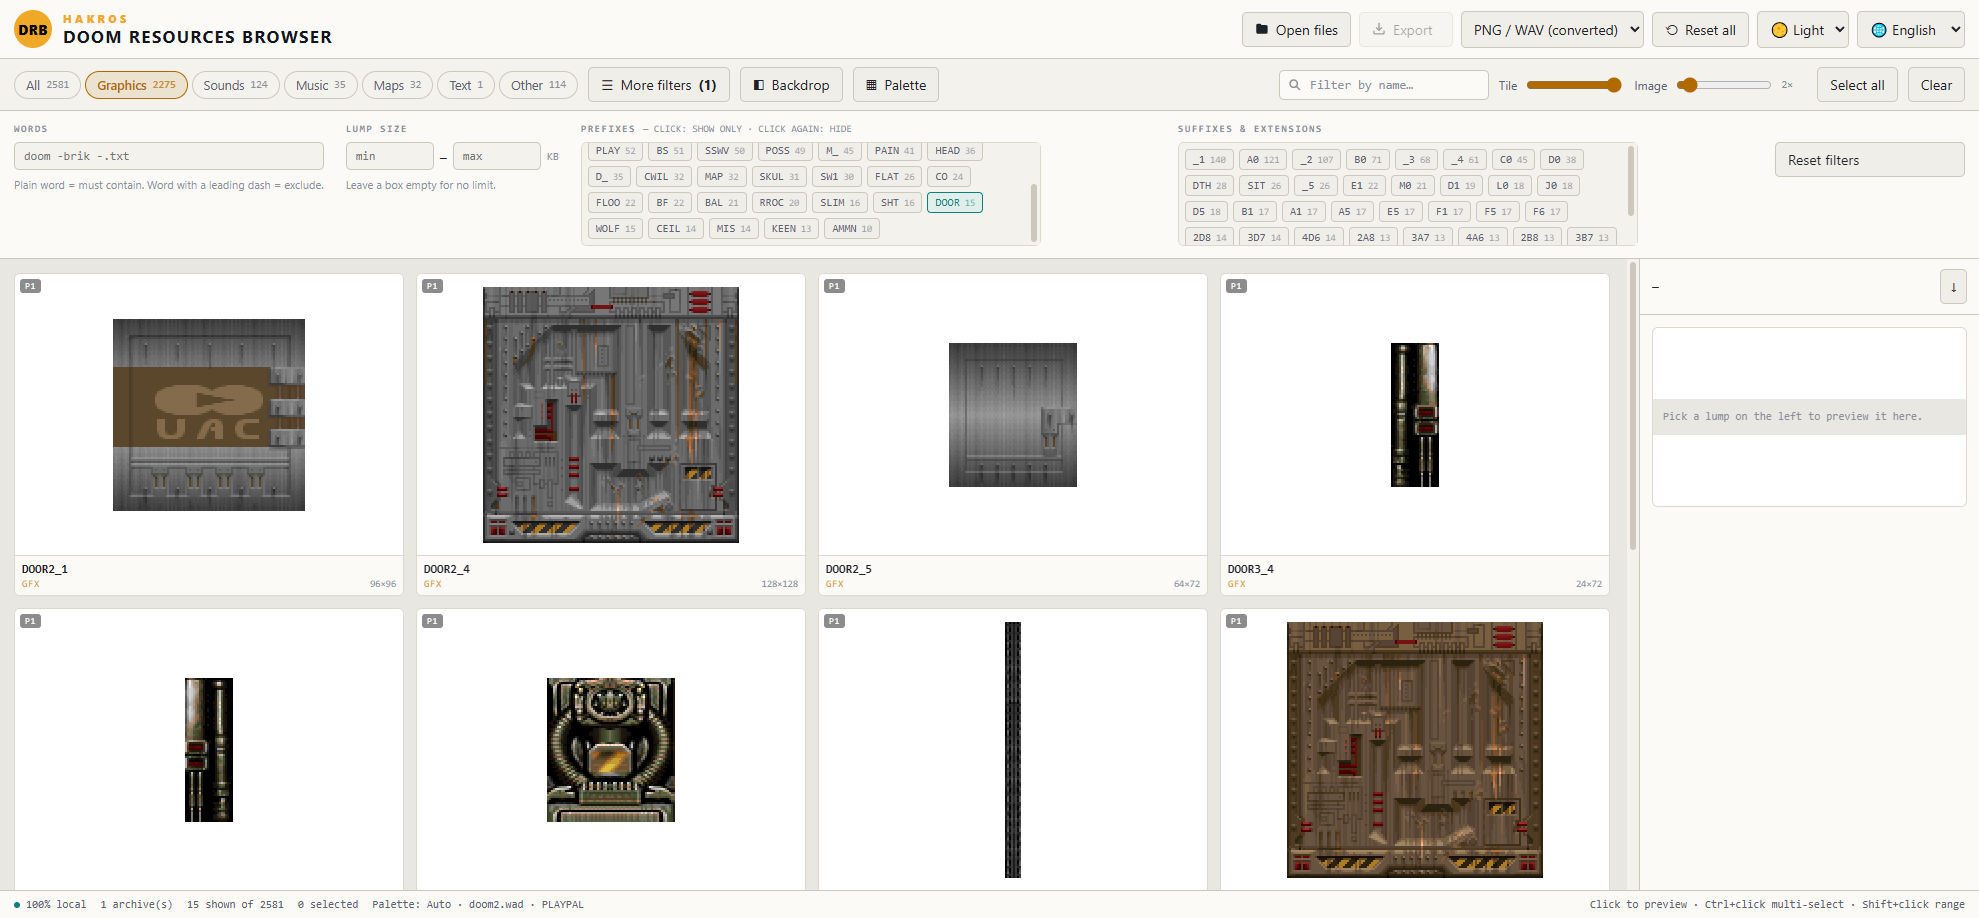
Task: Enable the FLAT prefix filter
Action: click(894, 177)
